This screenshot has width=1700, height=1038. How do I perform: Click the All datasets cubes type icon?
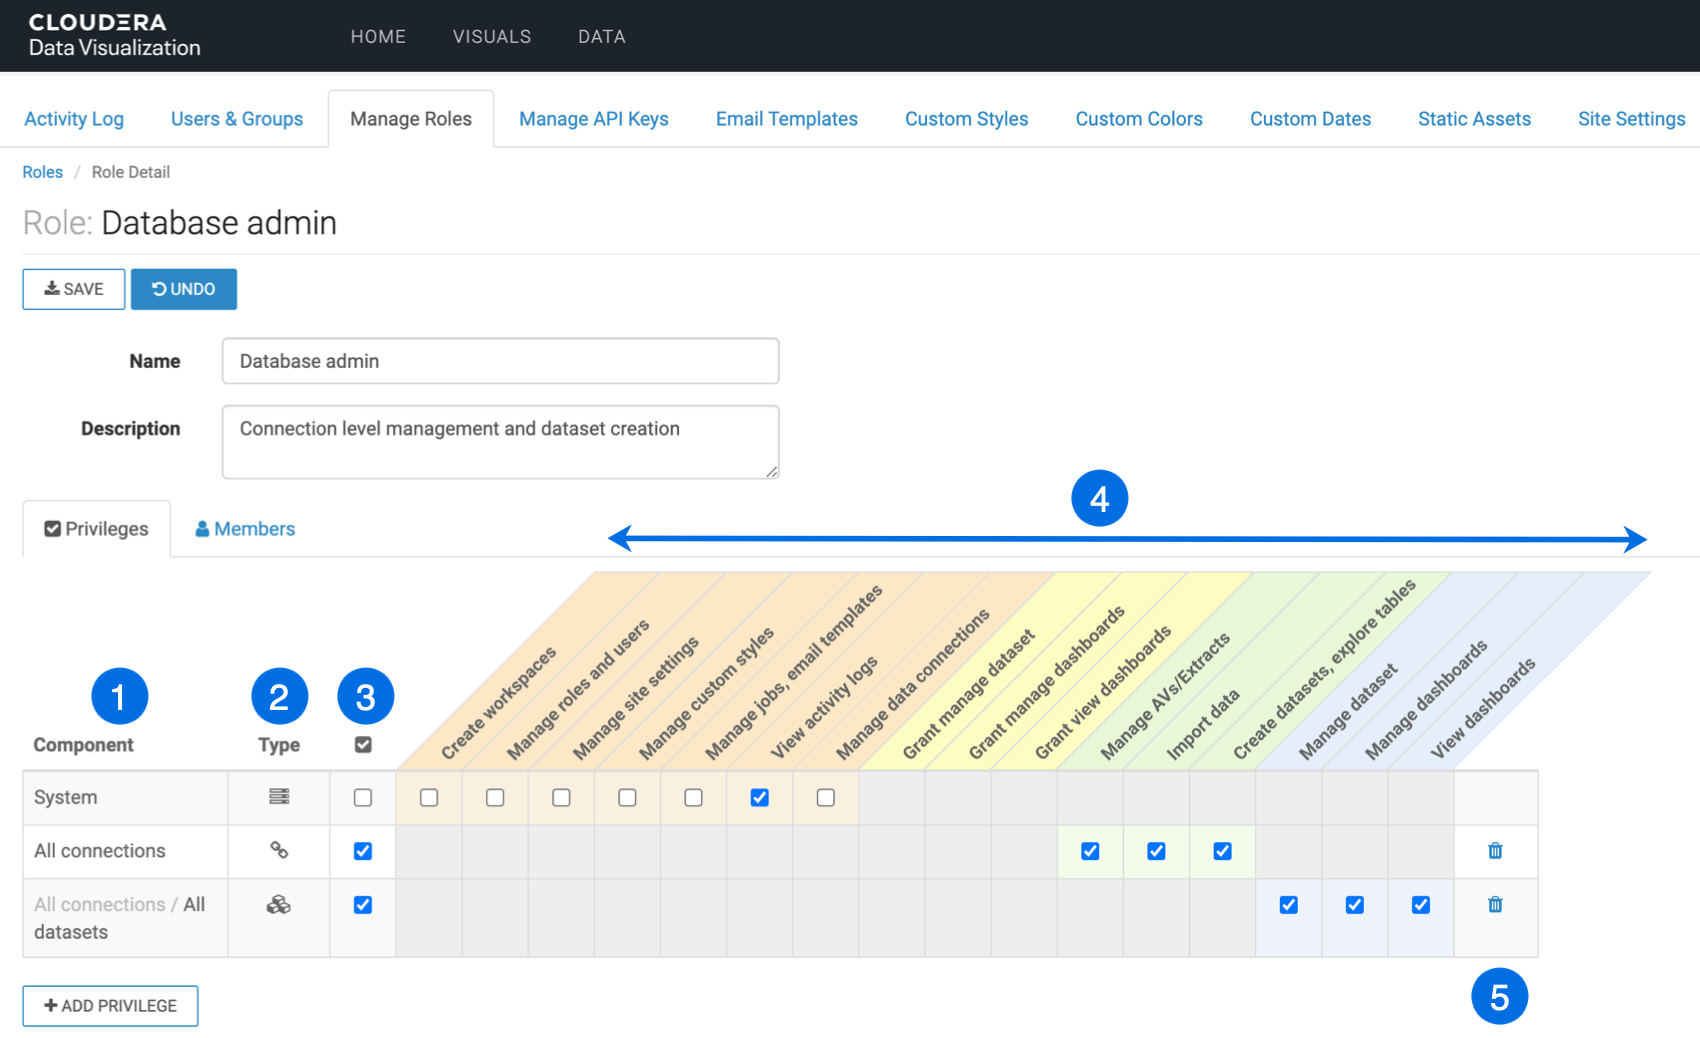coord(279,905)
